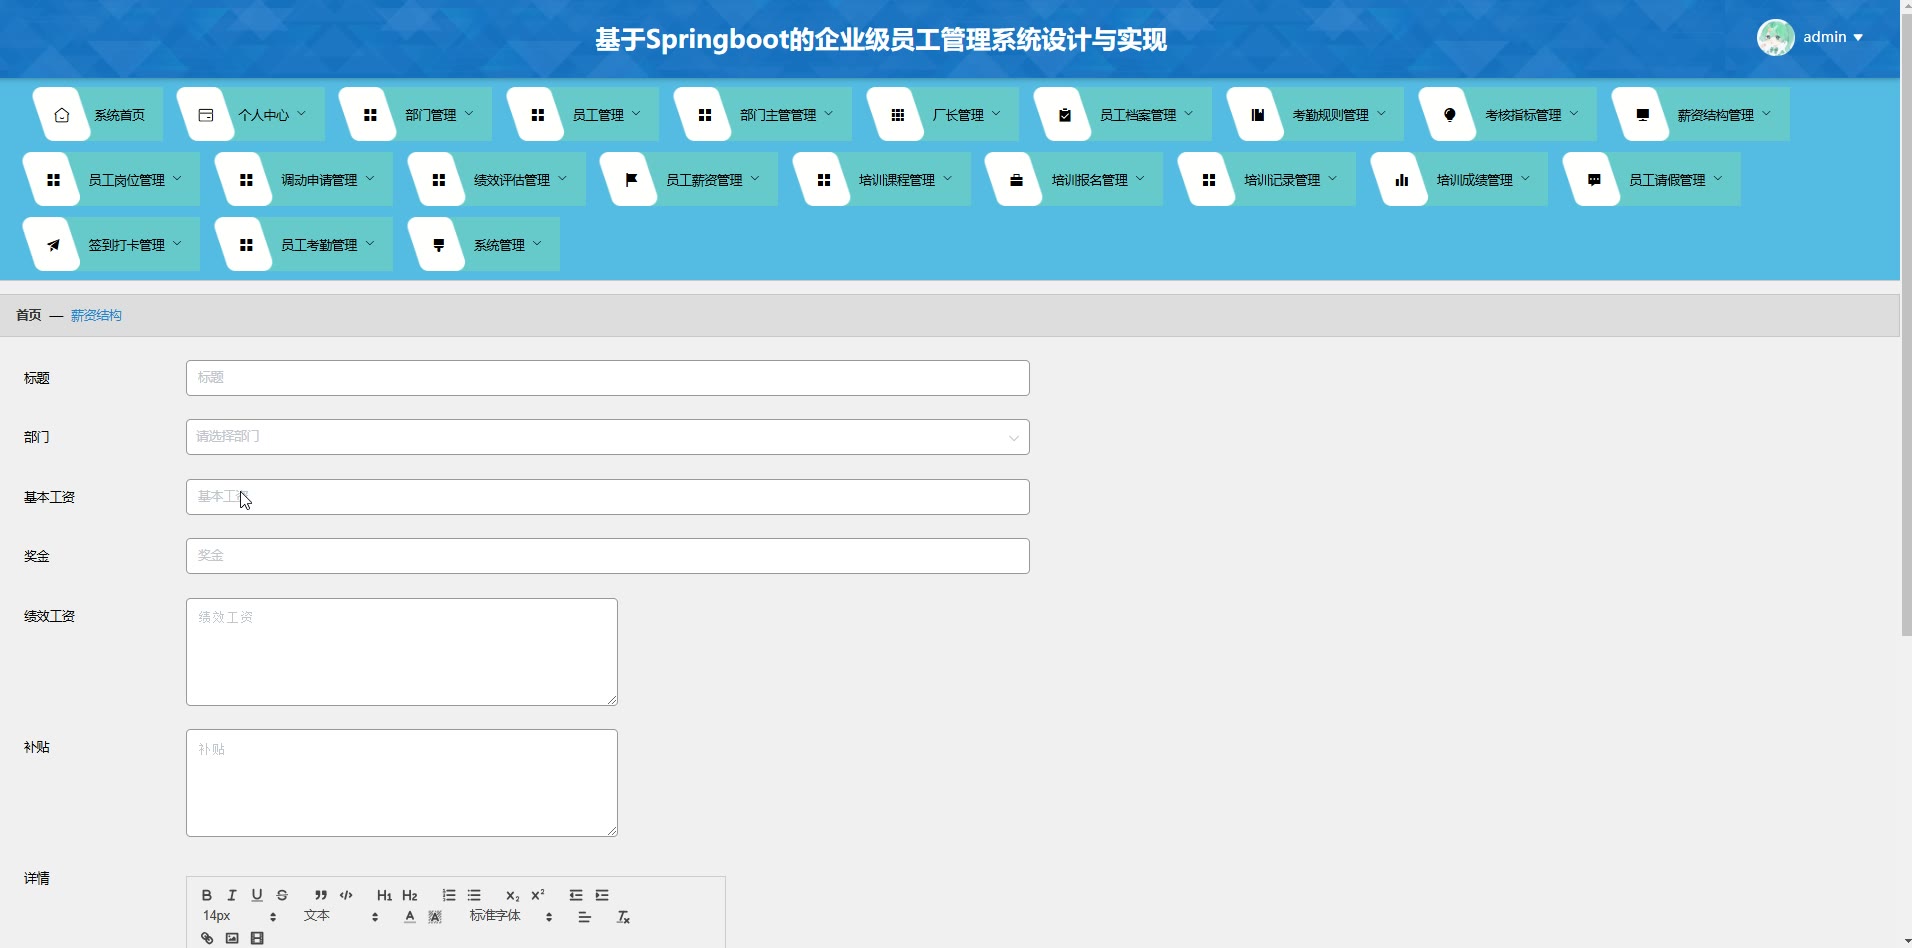Open the 薪资结构管理 menu
The width and height of the screenshot is (1912, 948).
pyautogui.click(x=1700, y=115)
